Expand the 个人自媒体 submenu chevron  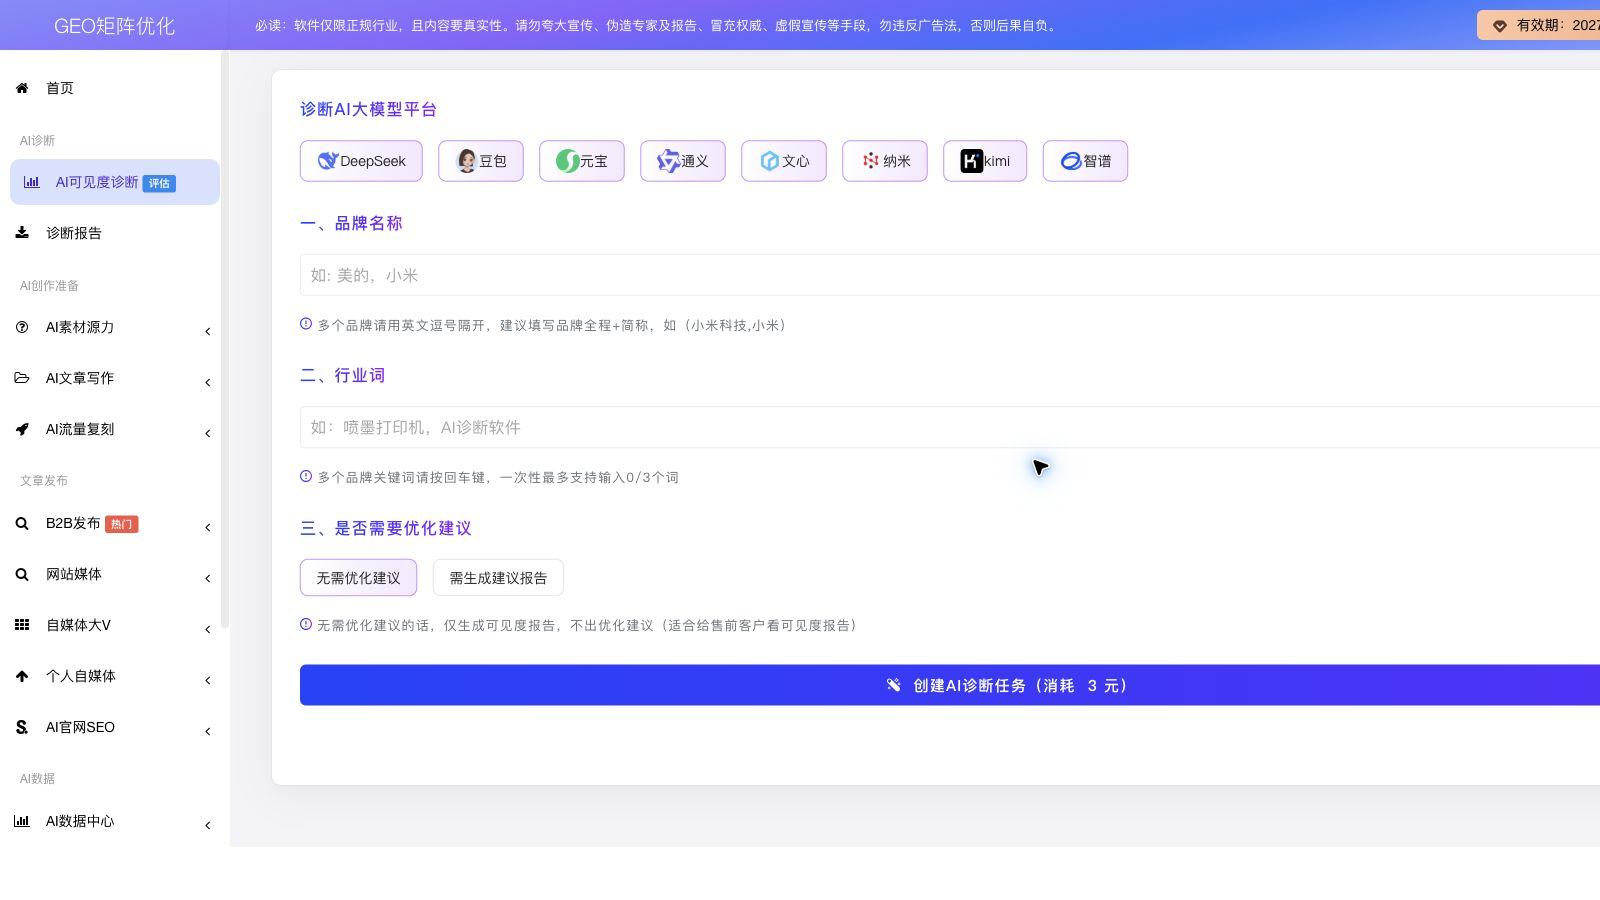click(x=207, y=680)
